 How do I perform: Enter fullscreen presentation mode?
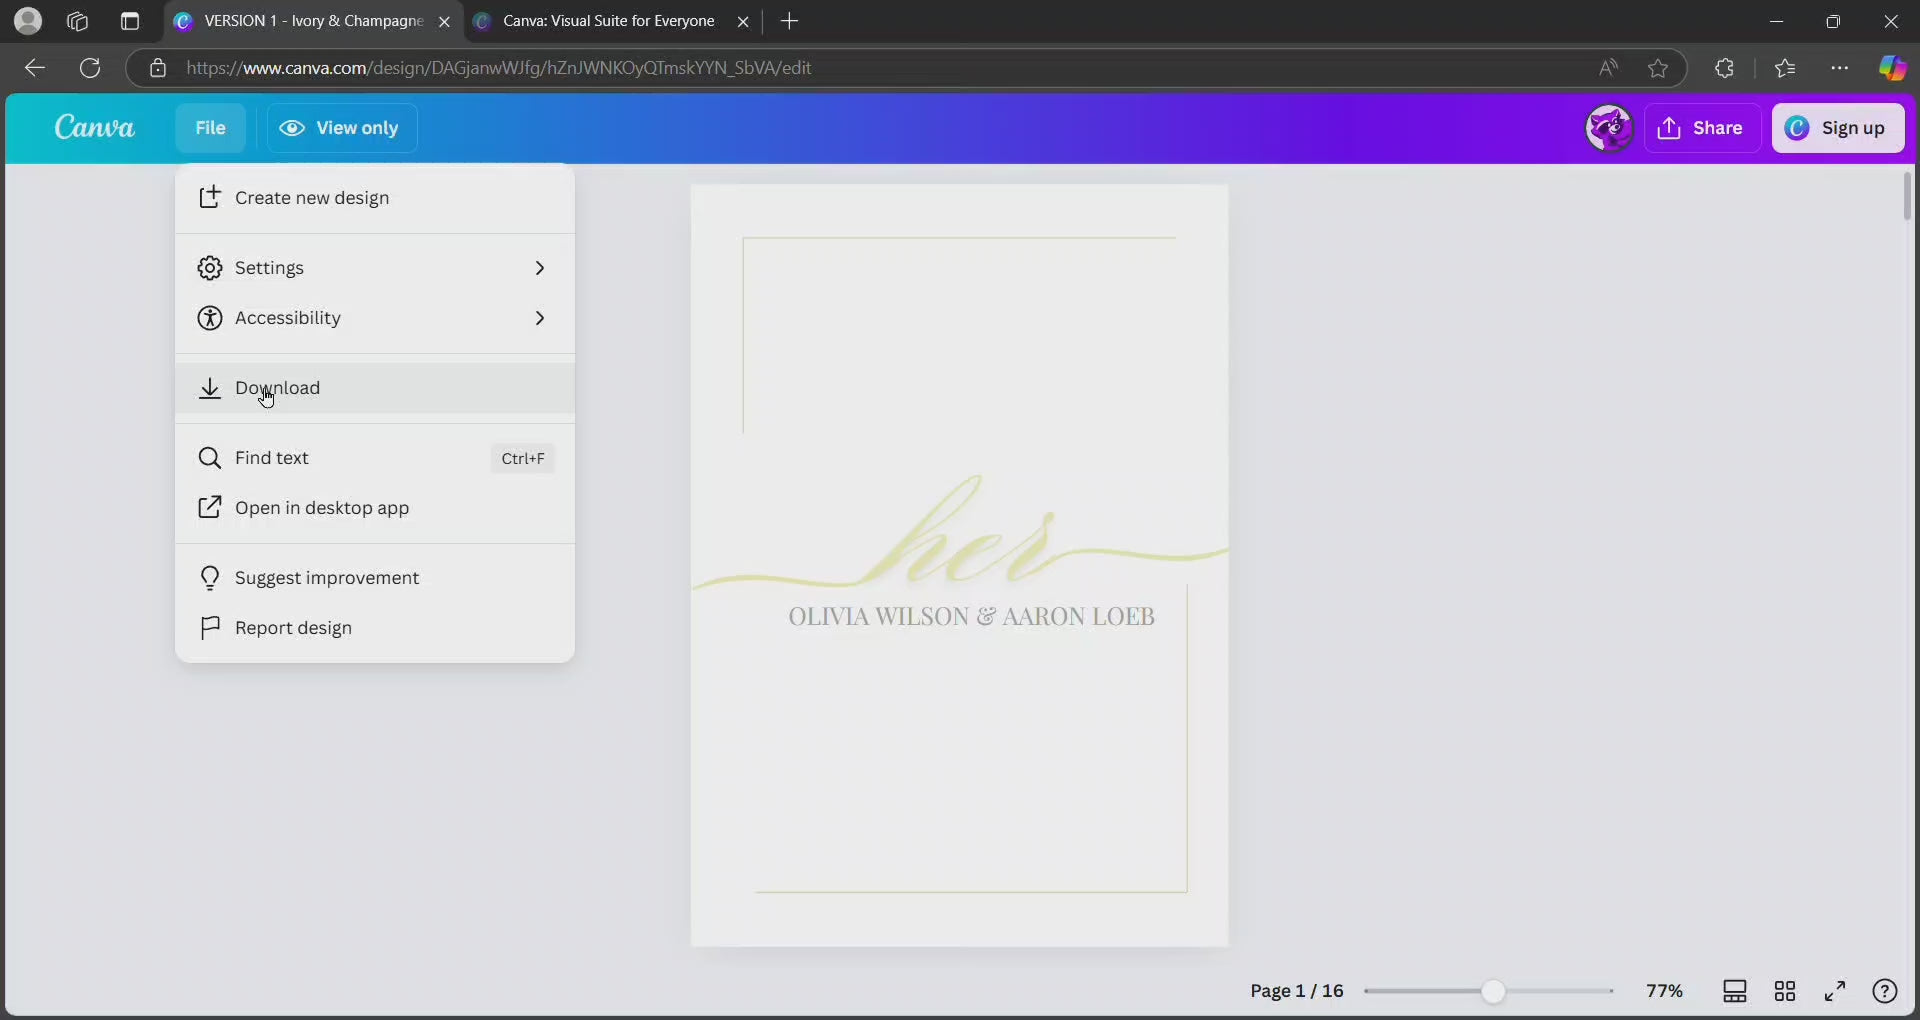click(1834, 991)
